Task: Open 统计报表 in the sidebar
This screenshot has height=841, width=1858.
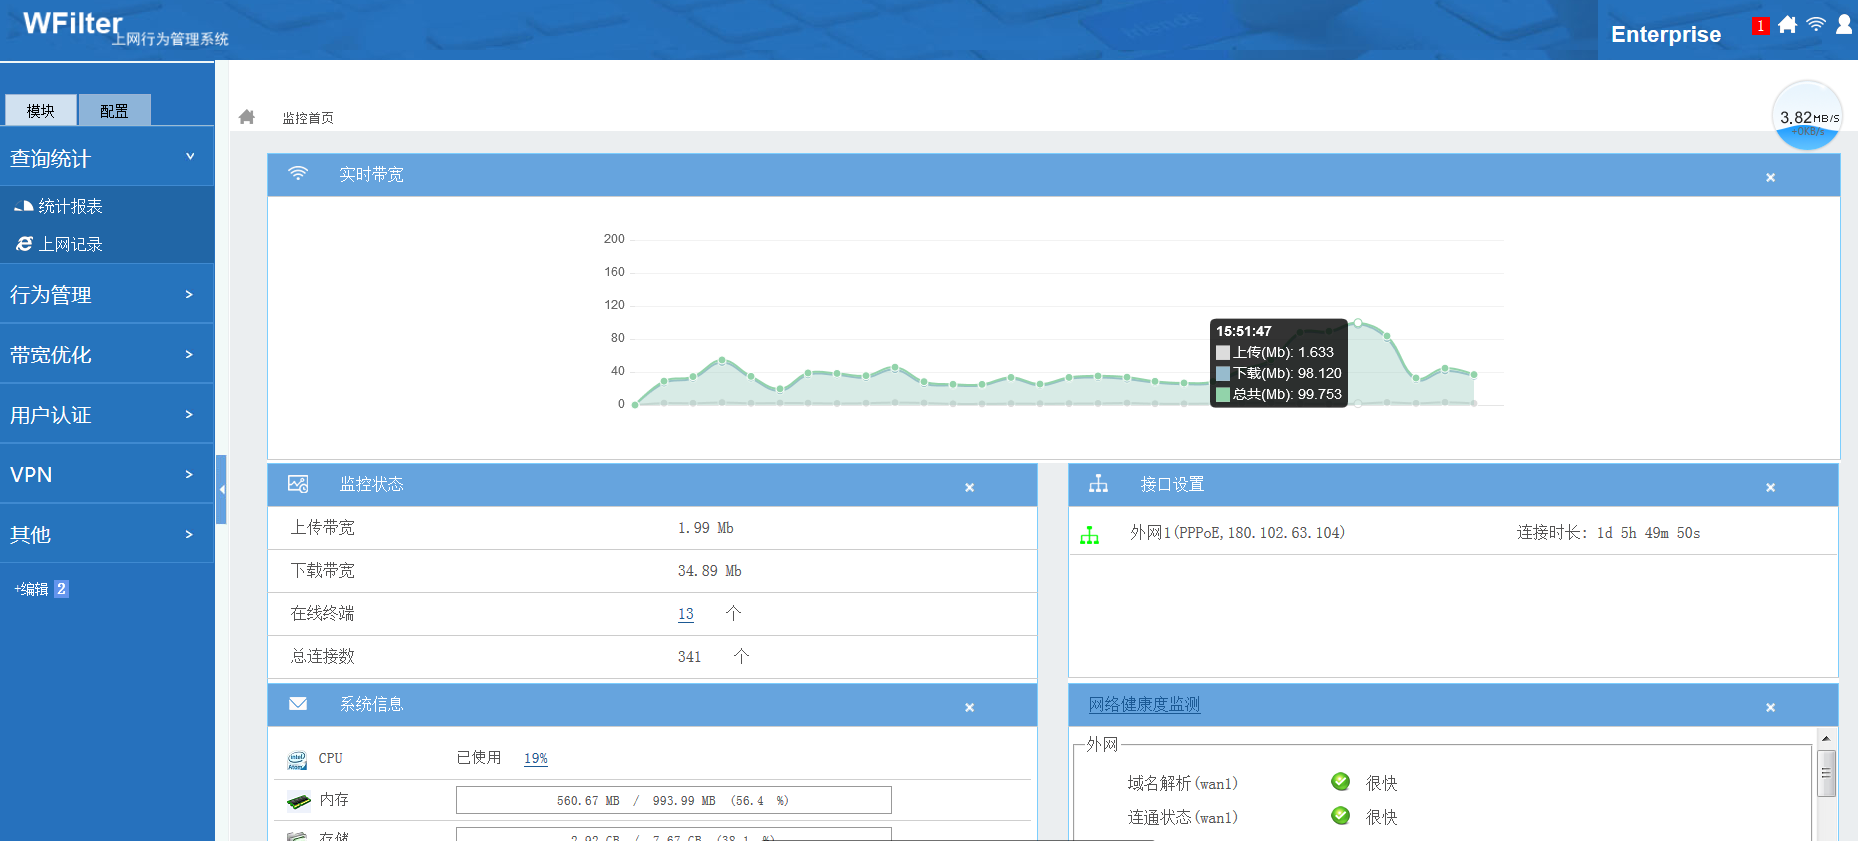Action: 70,207
